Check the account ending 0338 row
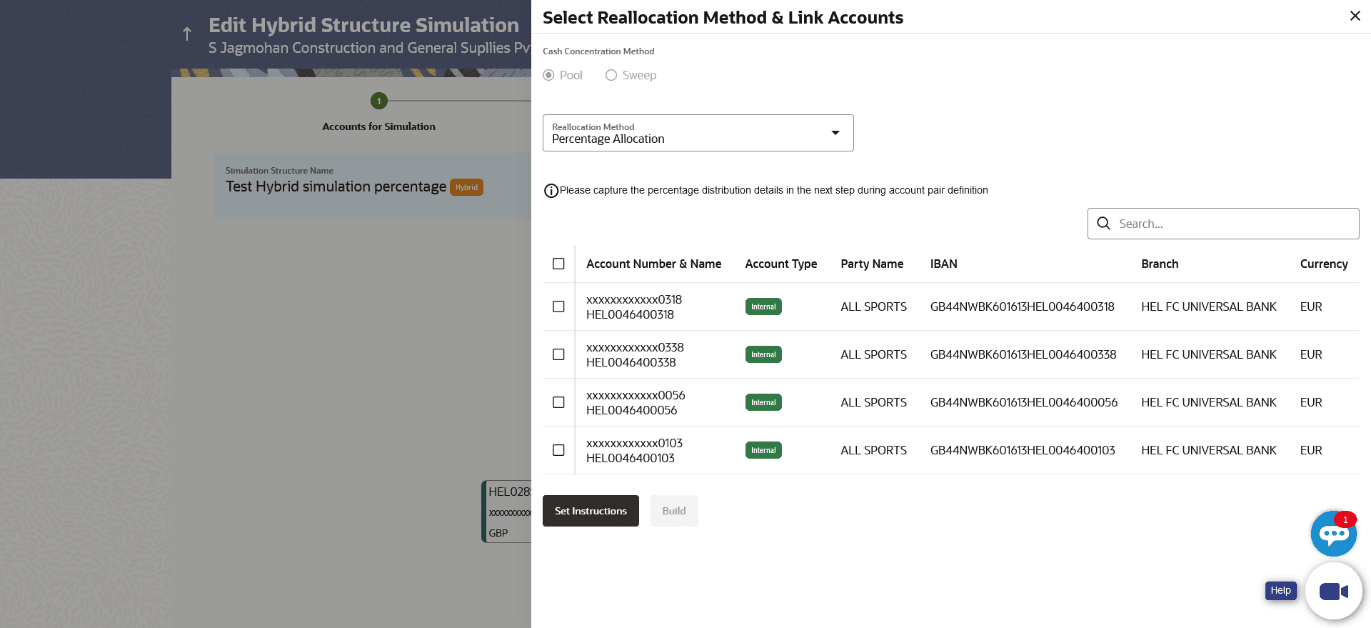 pyautogui.click(x=558, y=354)
